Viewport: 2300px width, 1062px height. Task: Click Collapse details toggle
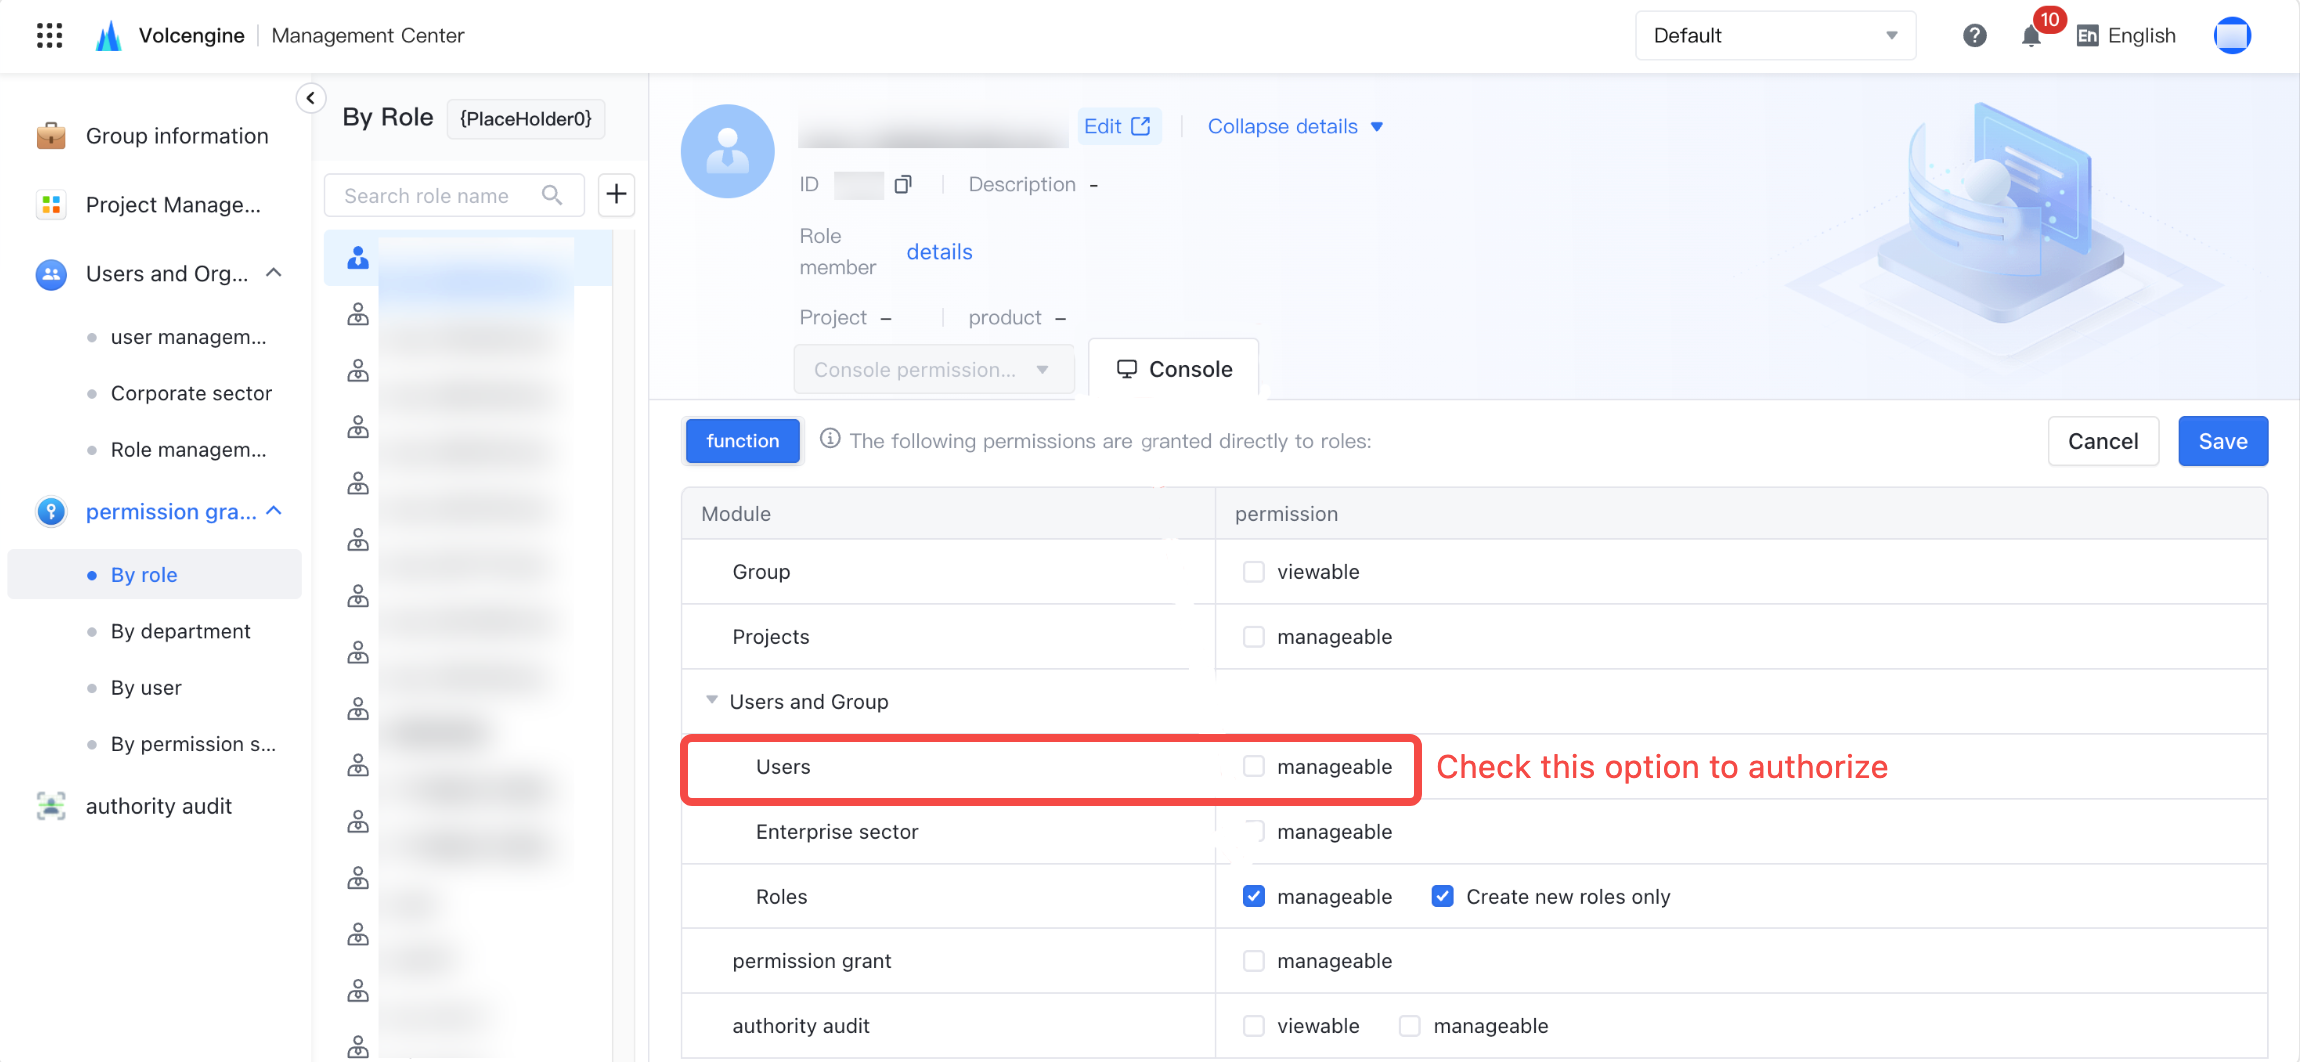(1295, 127)
